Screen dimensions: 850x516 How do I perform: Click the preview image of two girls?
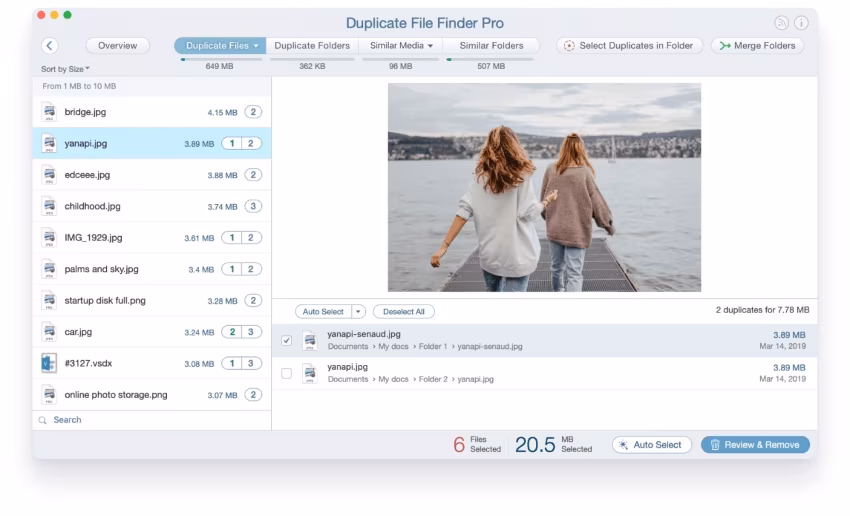(544, 188)
